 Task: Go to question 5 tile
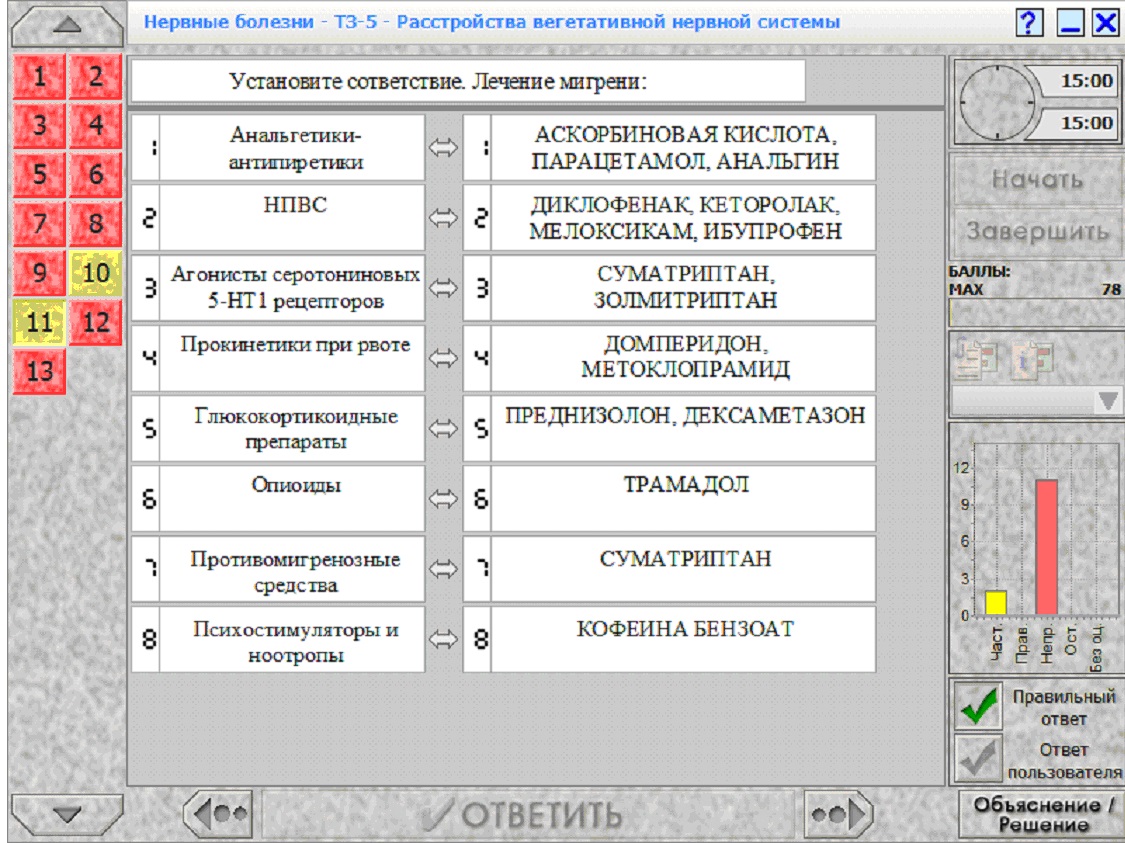point(39,174)
